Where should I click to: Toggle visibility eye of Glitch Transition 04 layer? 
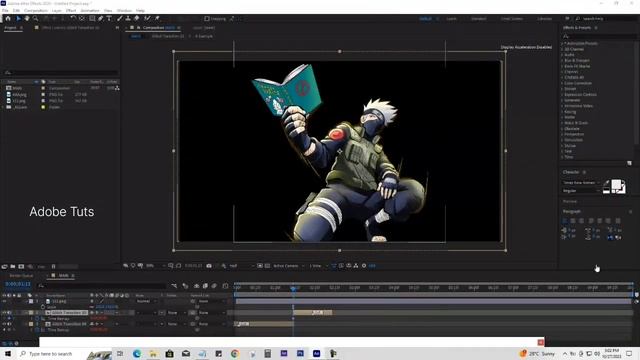click(x=4, y=324)
